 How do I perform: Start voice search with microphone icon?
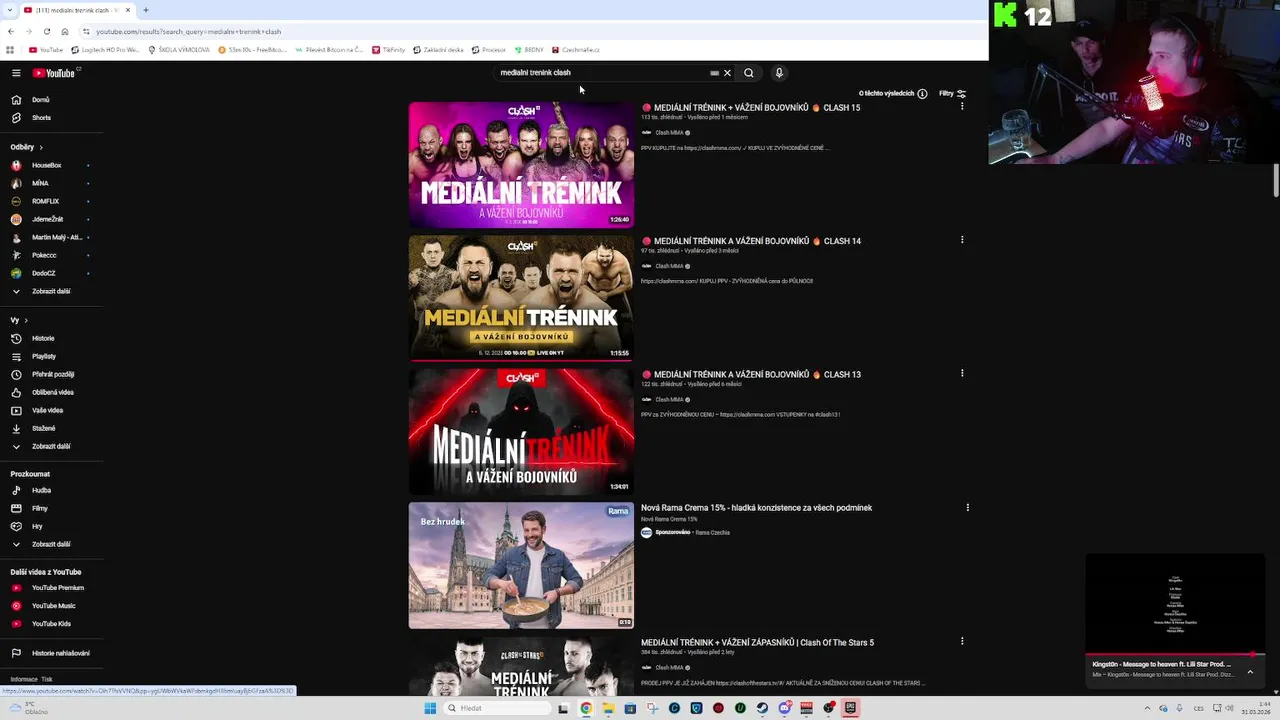(x=779, y=73)
